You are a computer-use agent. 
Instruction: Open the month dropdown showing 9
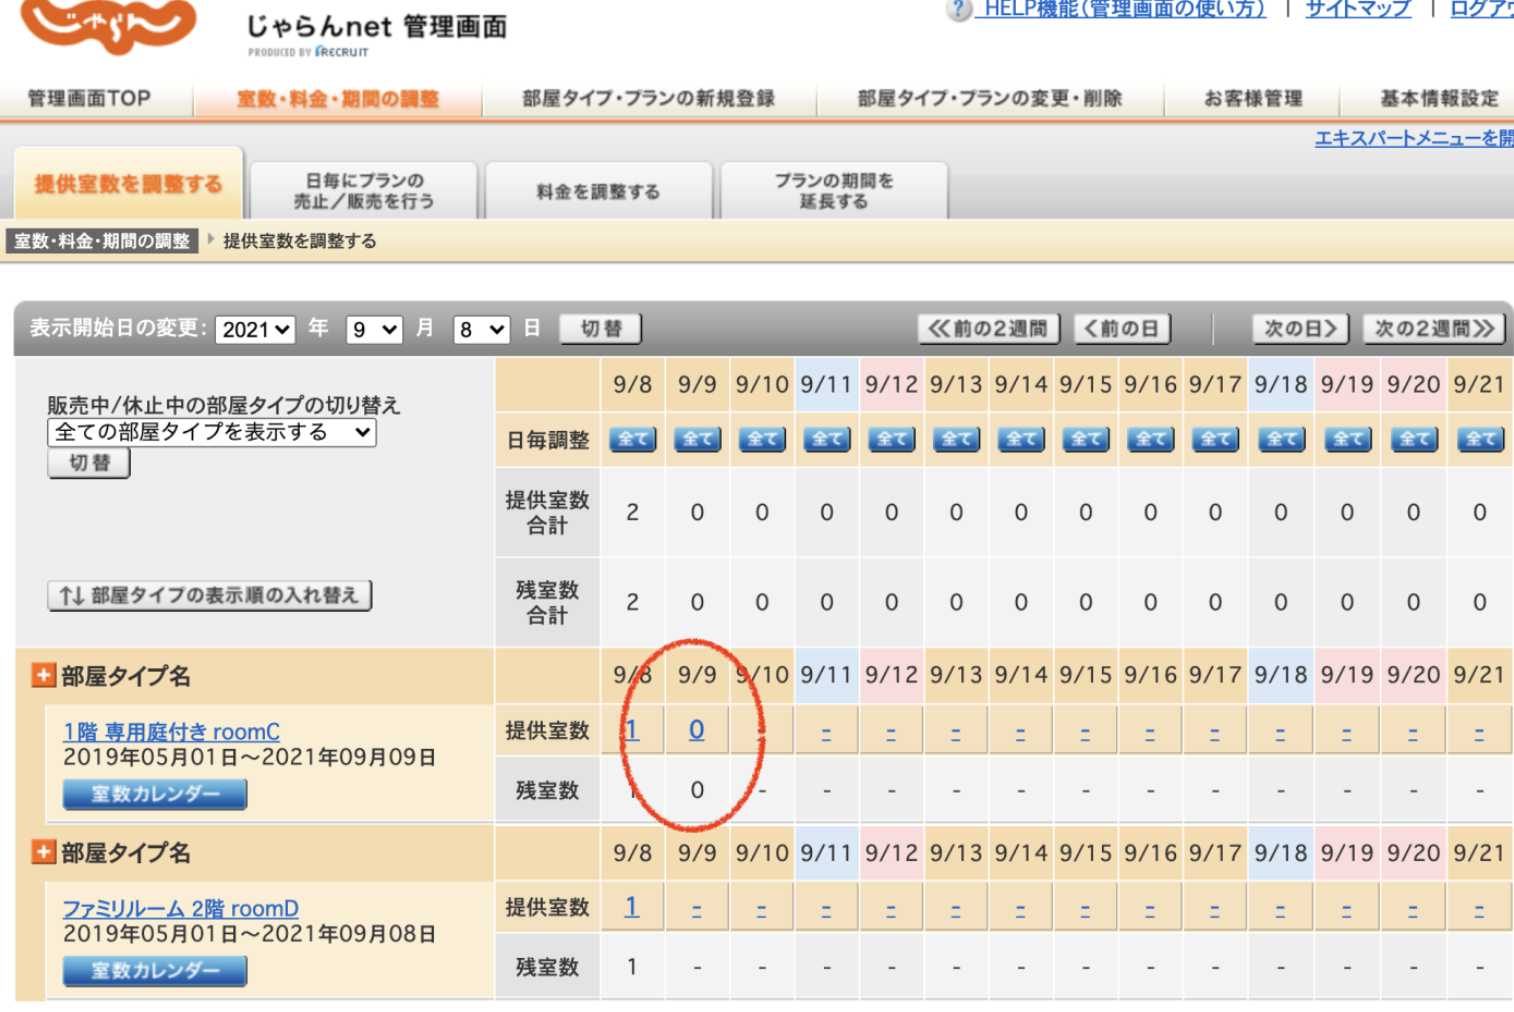pos(373,329)
